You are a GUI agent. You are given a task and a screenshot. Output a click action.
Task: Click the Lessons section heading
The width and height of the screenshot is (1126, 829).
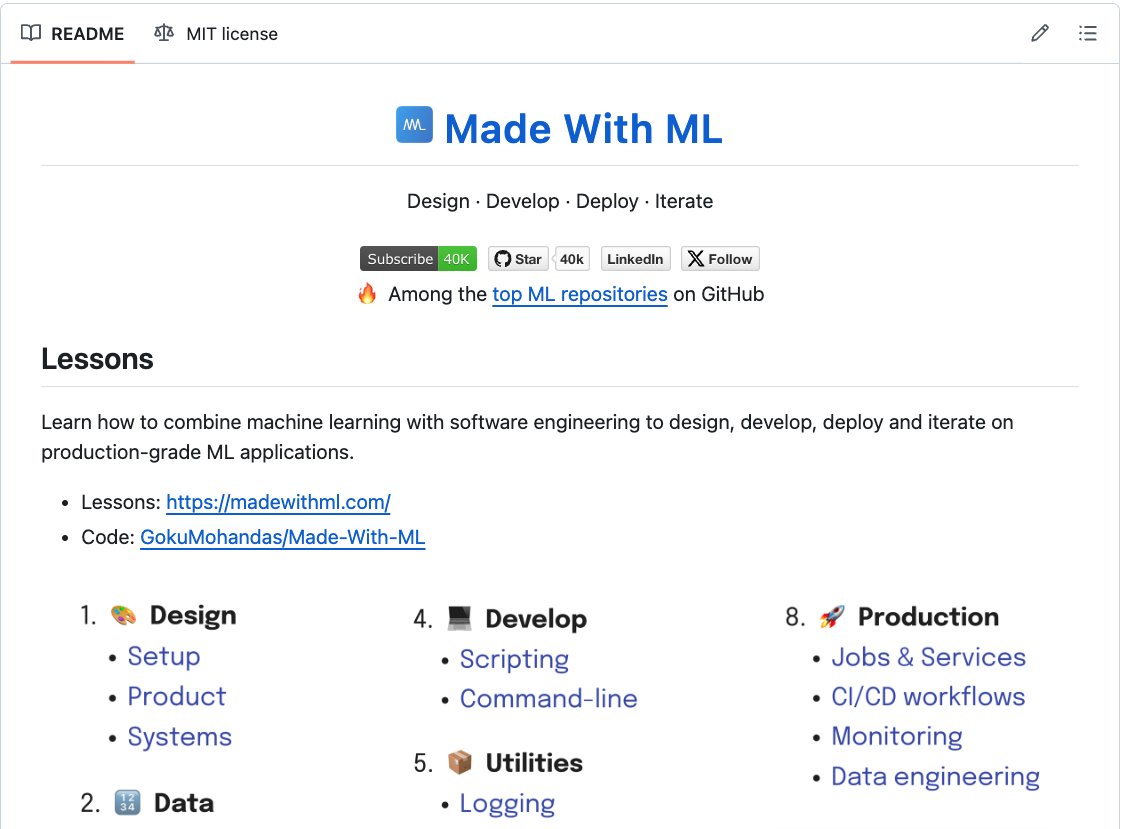click(x=97, y=359)
